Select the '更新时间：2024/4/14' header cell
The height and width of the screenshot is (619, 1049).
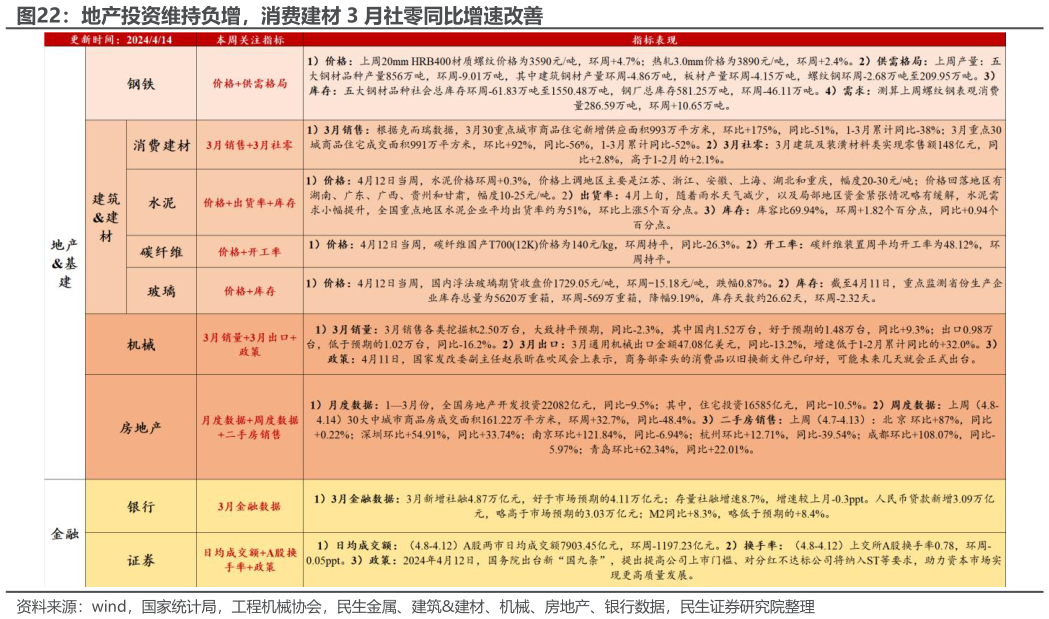[120, 39]
